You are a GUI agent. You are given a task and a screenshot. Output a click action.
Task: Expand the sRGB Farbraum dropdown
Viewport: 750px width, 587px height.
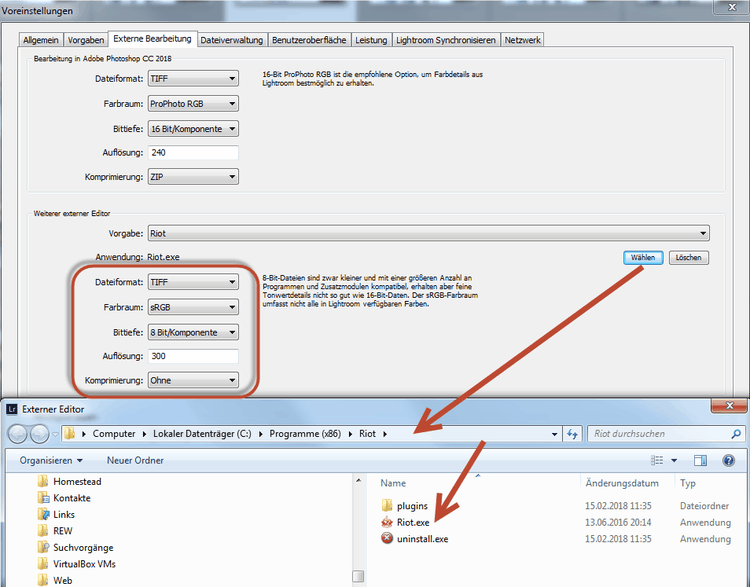(193, 307)
